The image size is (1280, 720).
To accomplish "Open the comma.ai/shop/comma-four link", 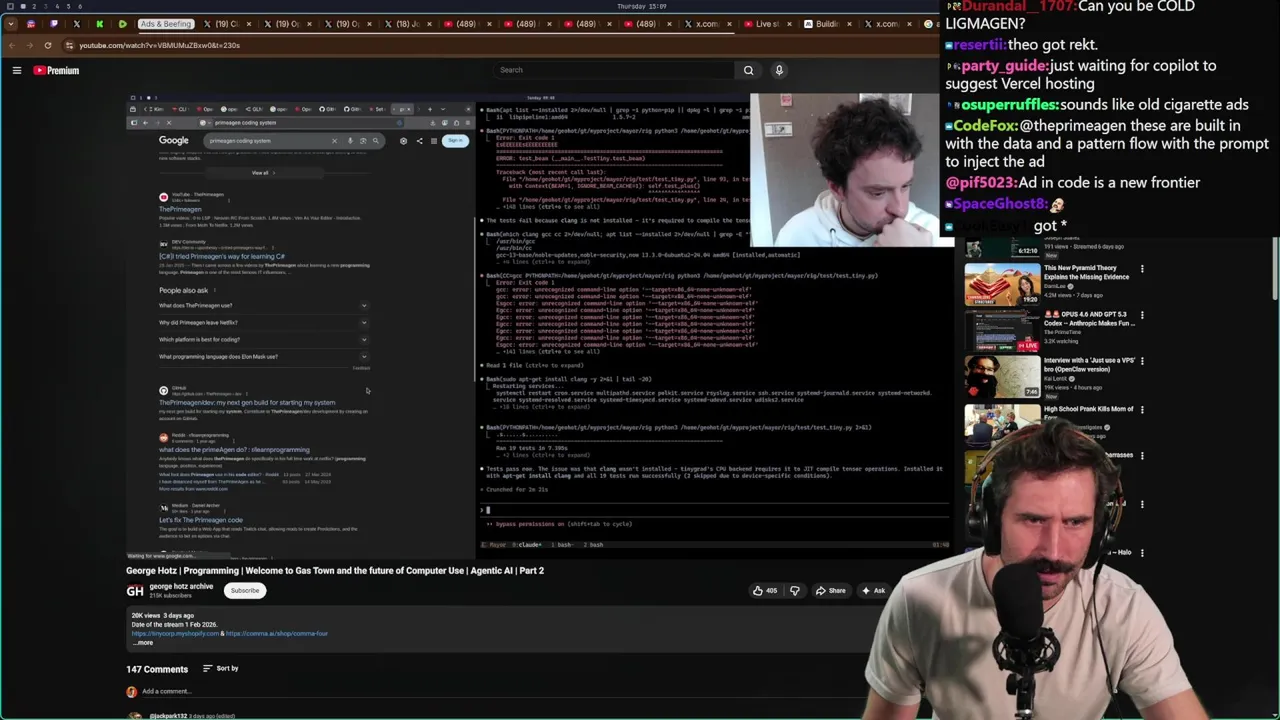I will [x=277, y=633].
